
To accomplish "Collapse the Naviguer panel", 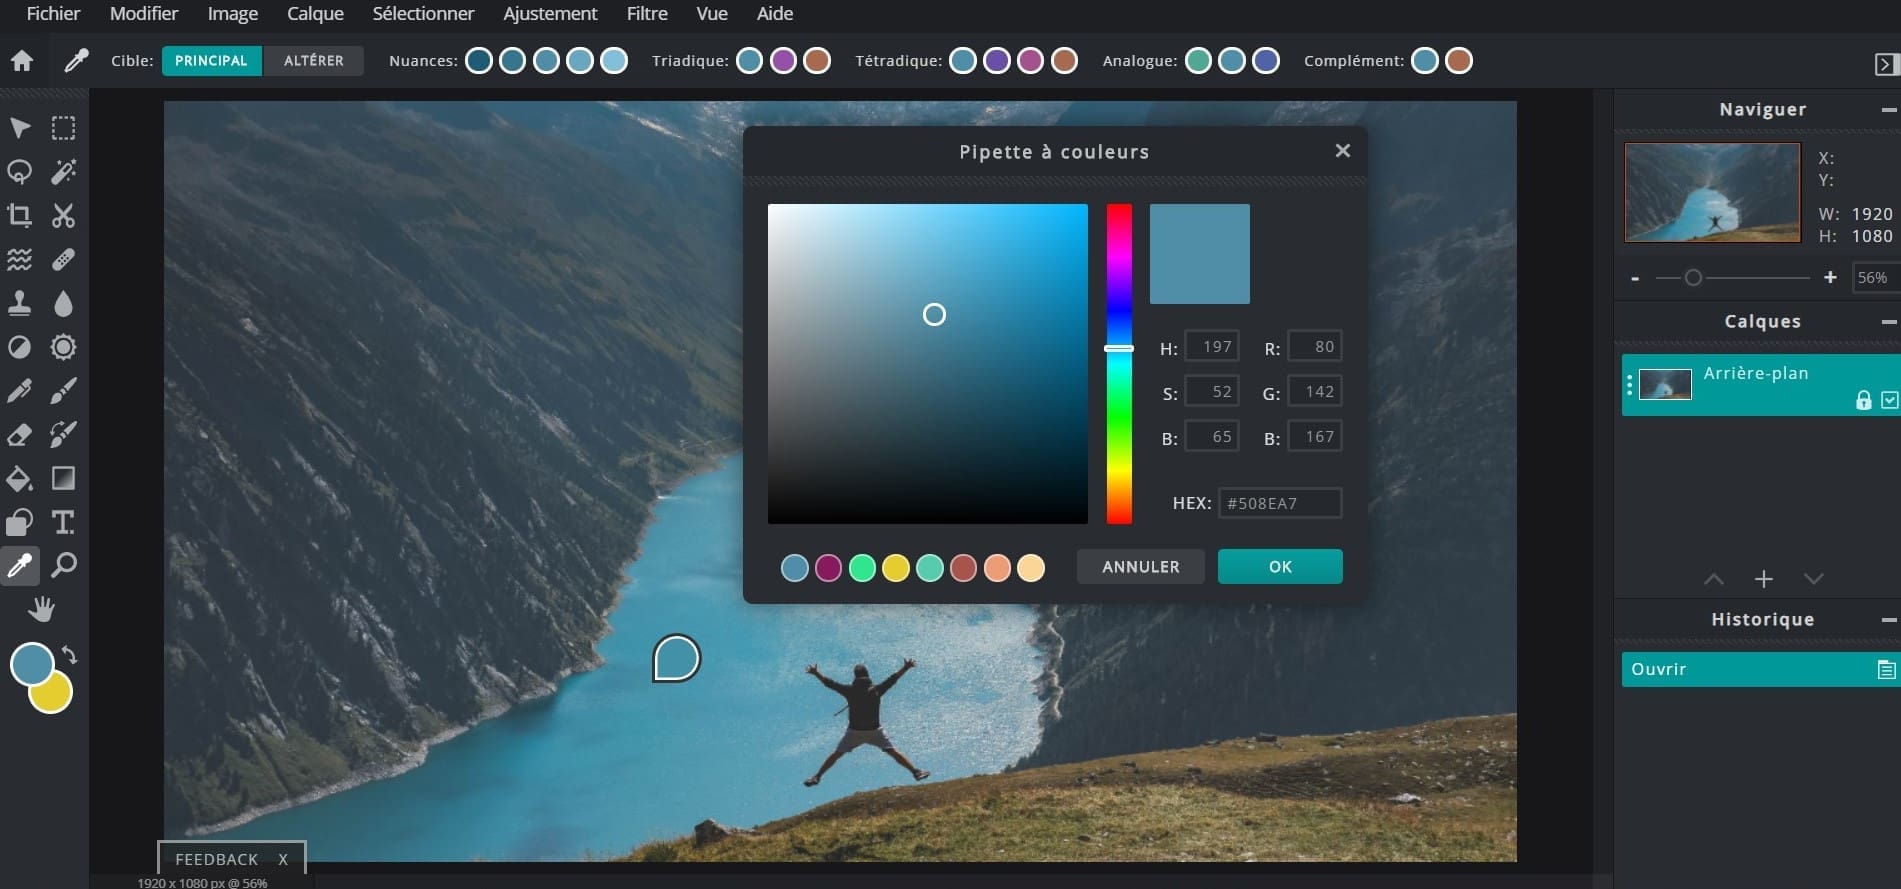I will click(x=1888, y=110).
